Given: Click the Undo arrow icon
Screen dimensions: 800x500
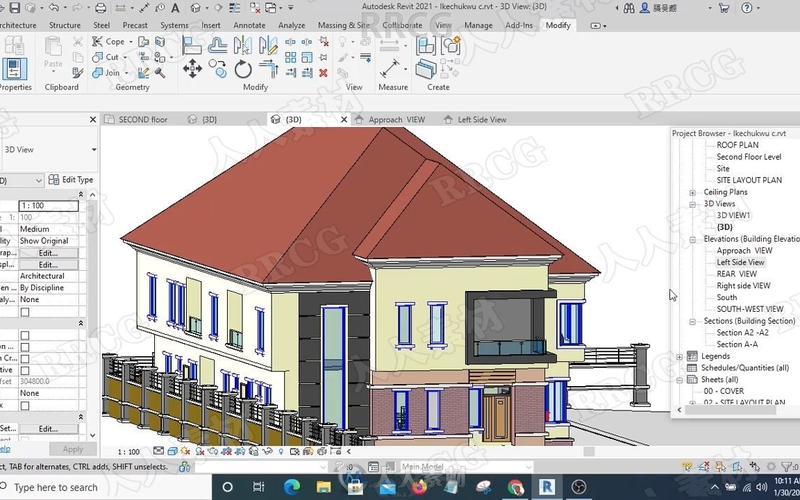Looking at the screenshot, I should [x=54, y=8].
